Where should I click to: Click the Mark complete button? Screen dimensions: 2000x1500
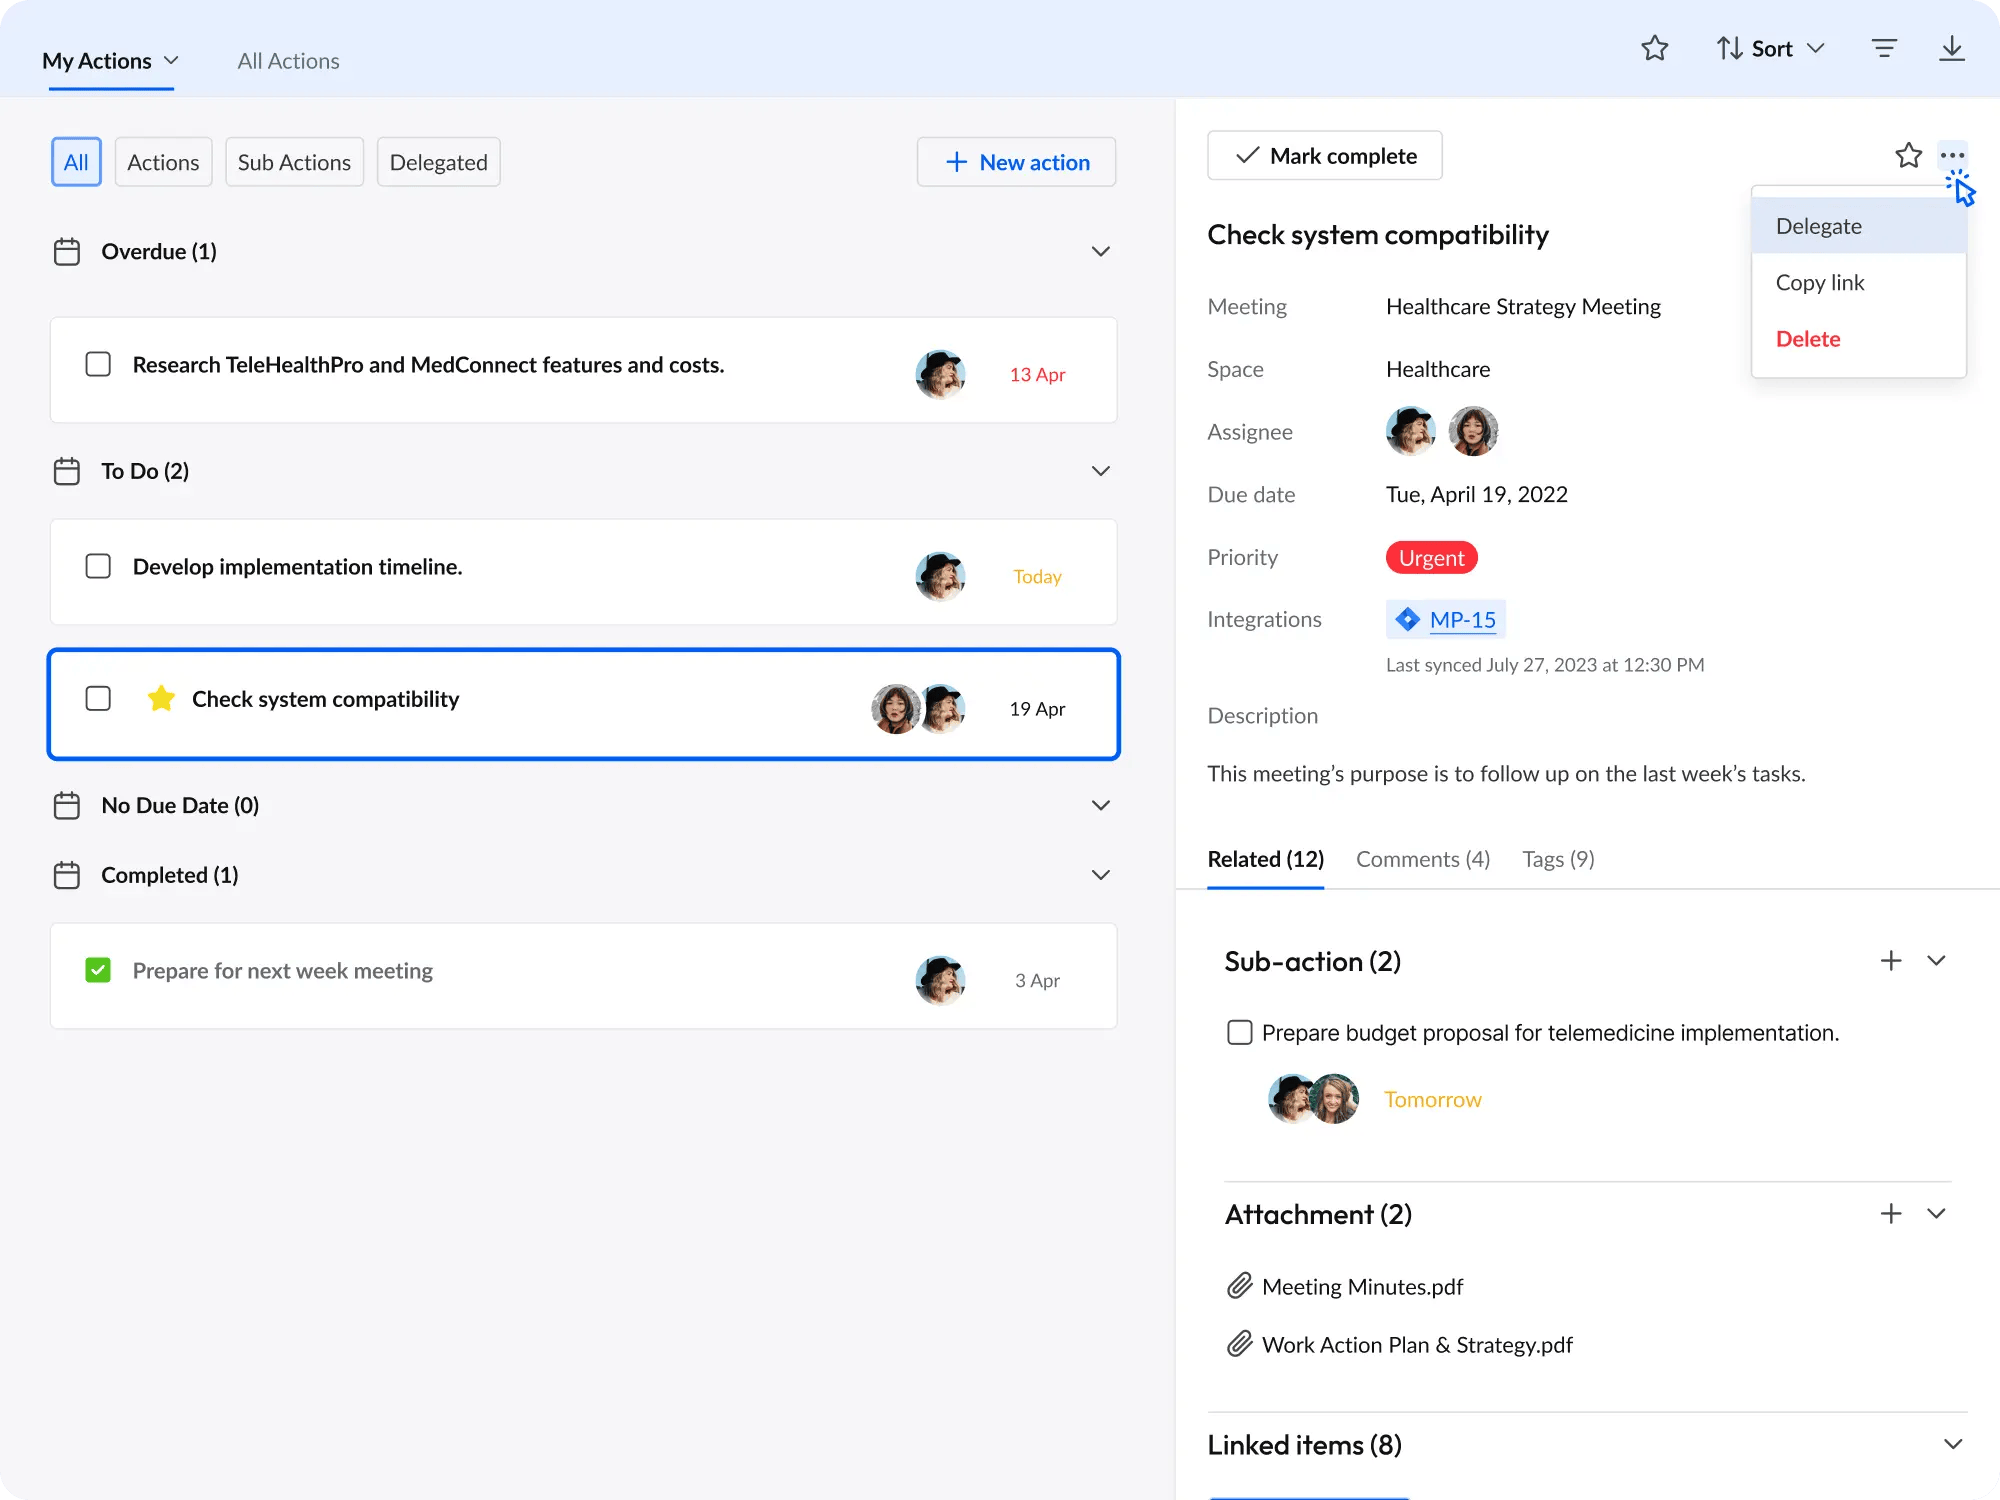(x=1324, y=155)
